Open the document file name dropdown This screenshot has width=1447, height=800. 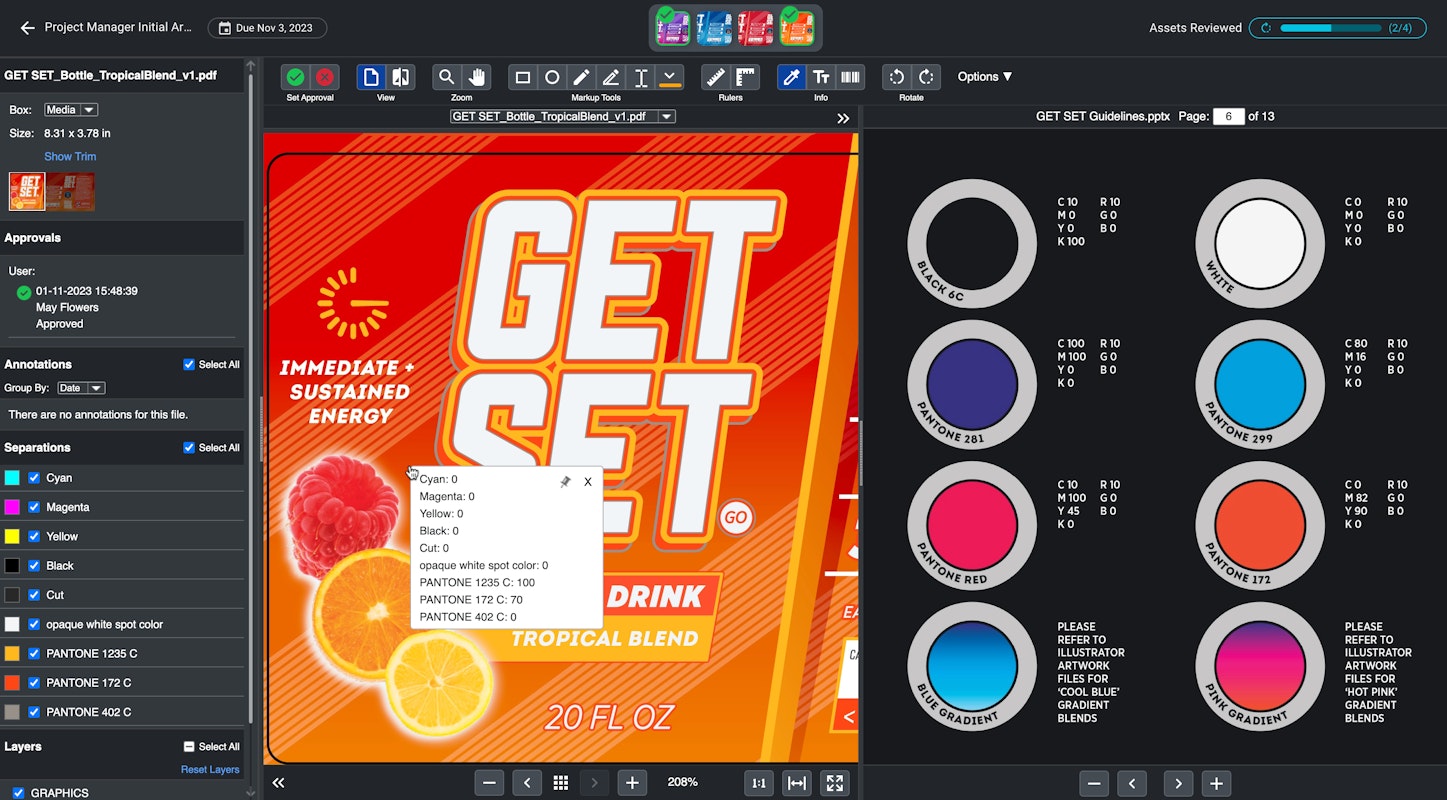click(563, 117)
